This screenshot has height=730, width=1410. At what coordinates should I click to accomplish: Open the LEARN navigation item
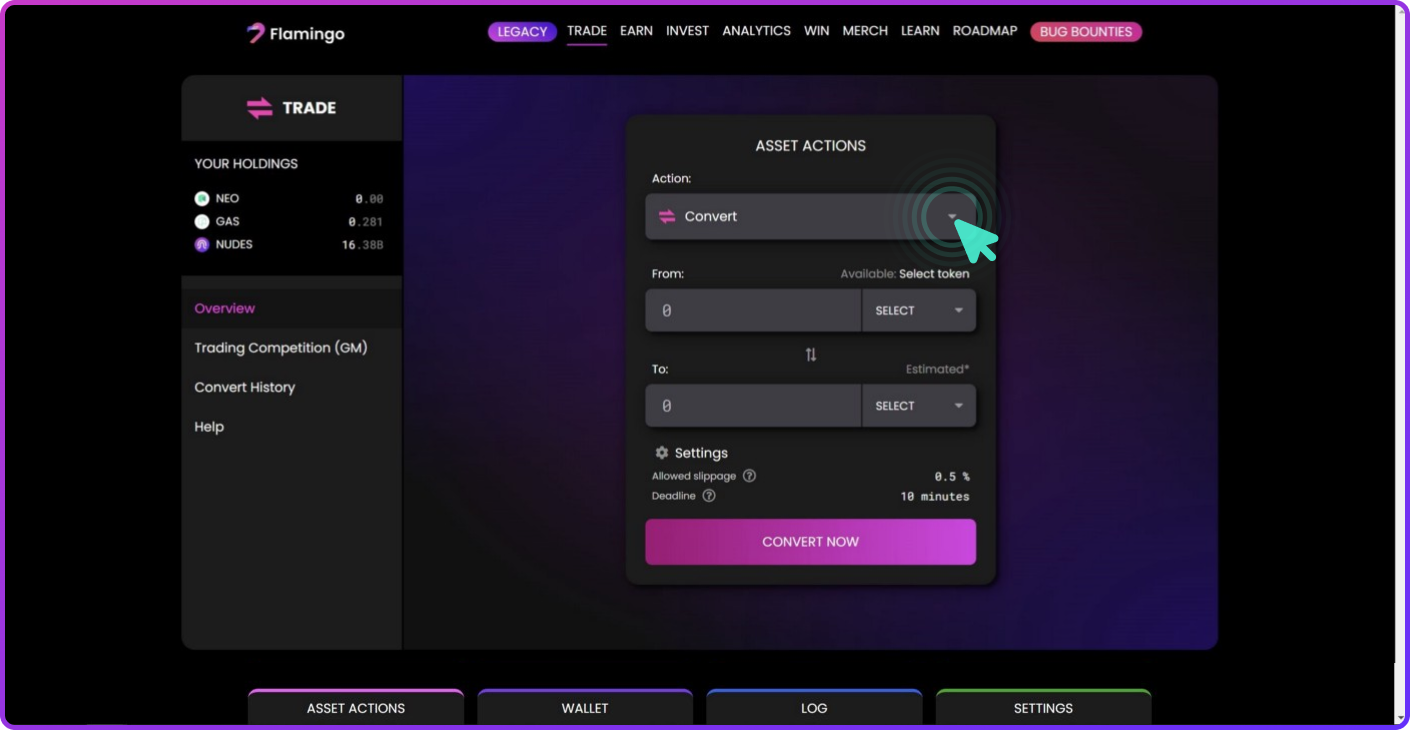pyautogui.click(x=920, y=31)
